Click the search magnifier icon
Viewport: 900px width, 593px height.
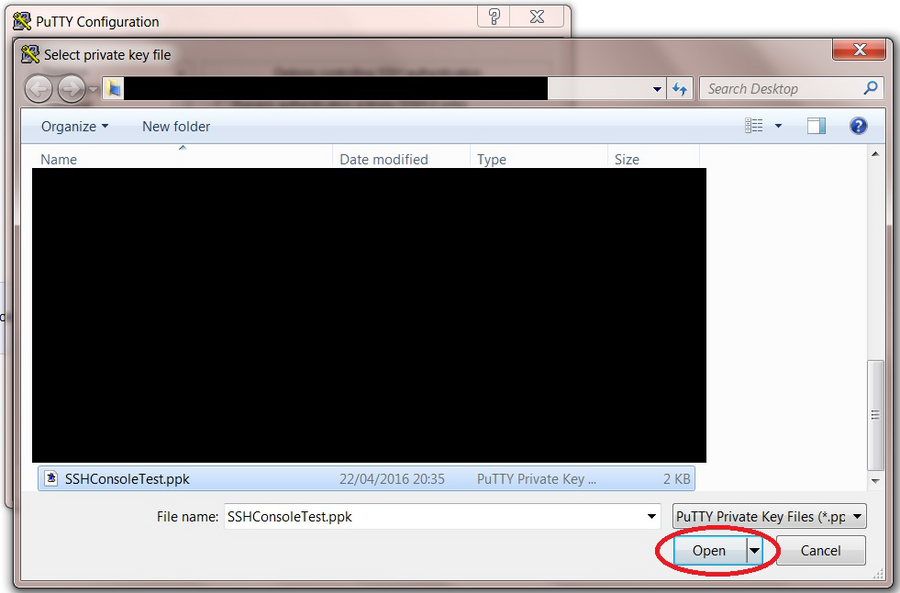point(870,89)
